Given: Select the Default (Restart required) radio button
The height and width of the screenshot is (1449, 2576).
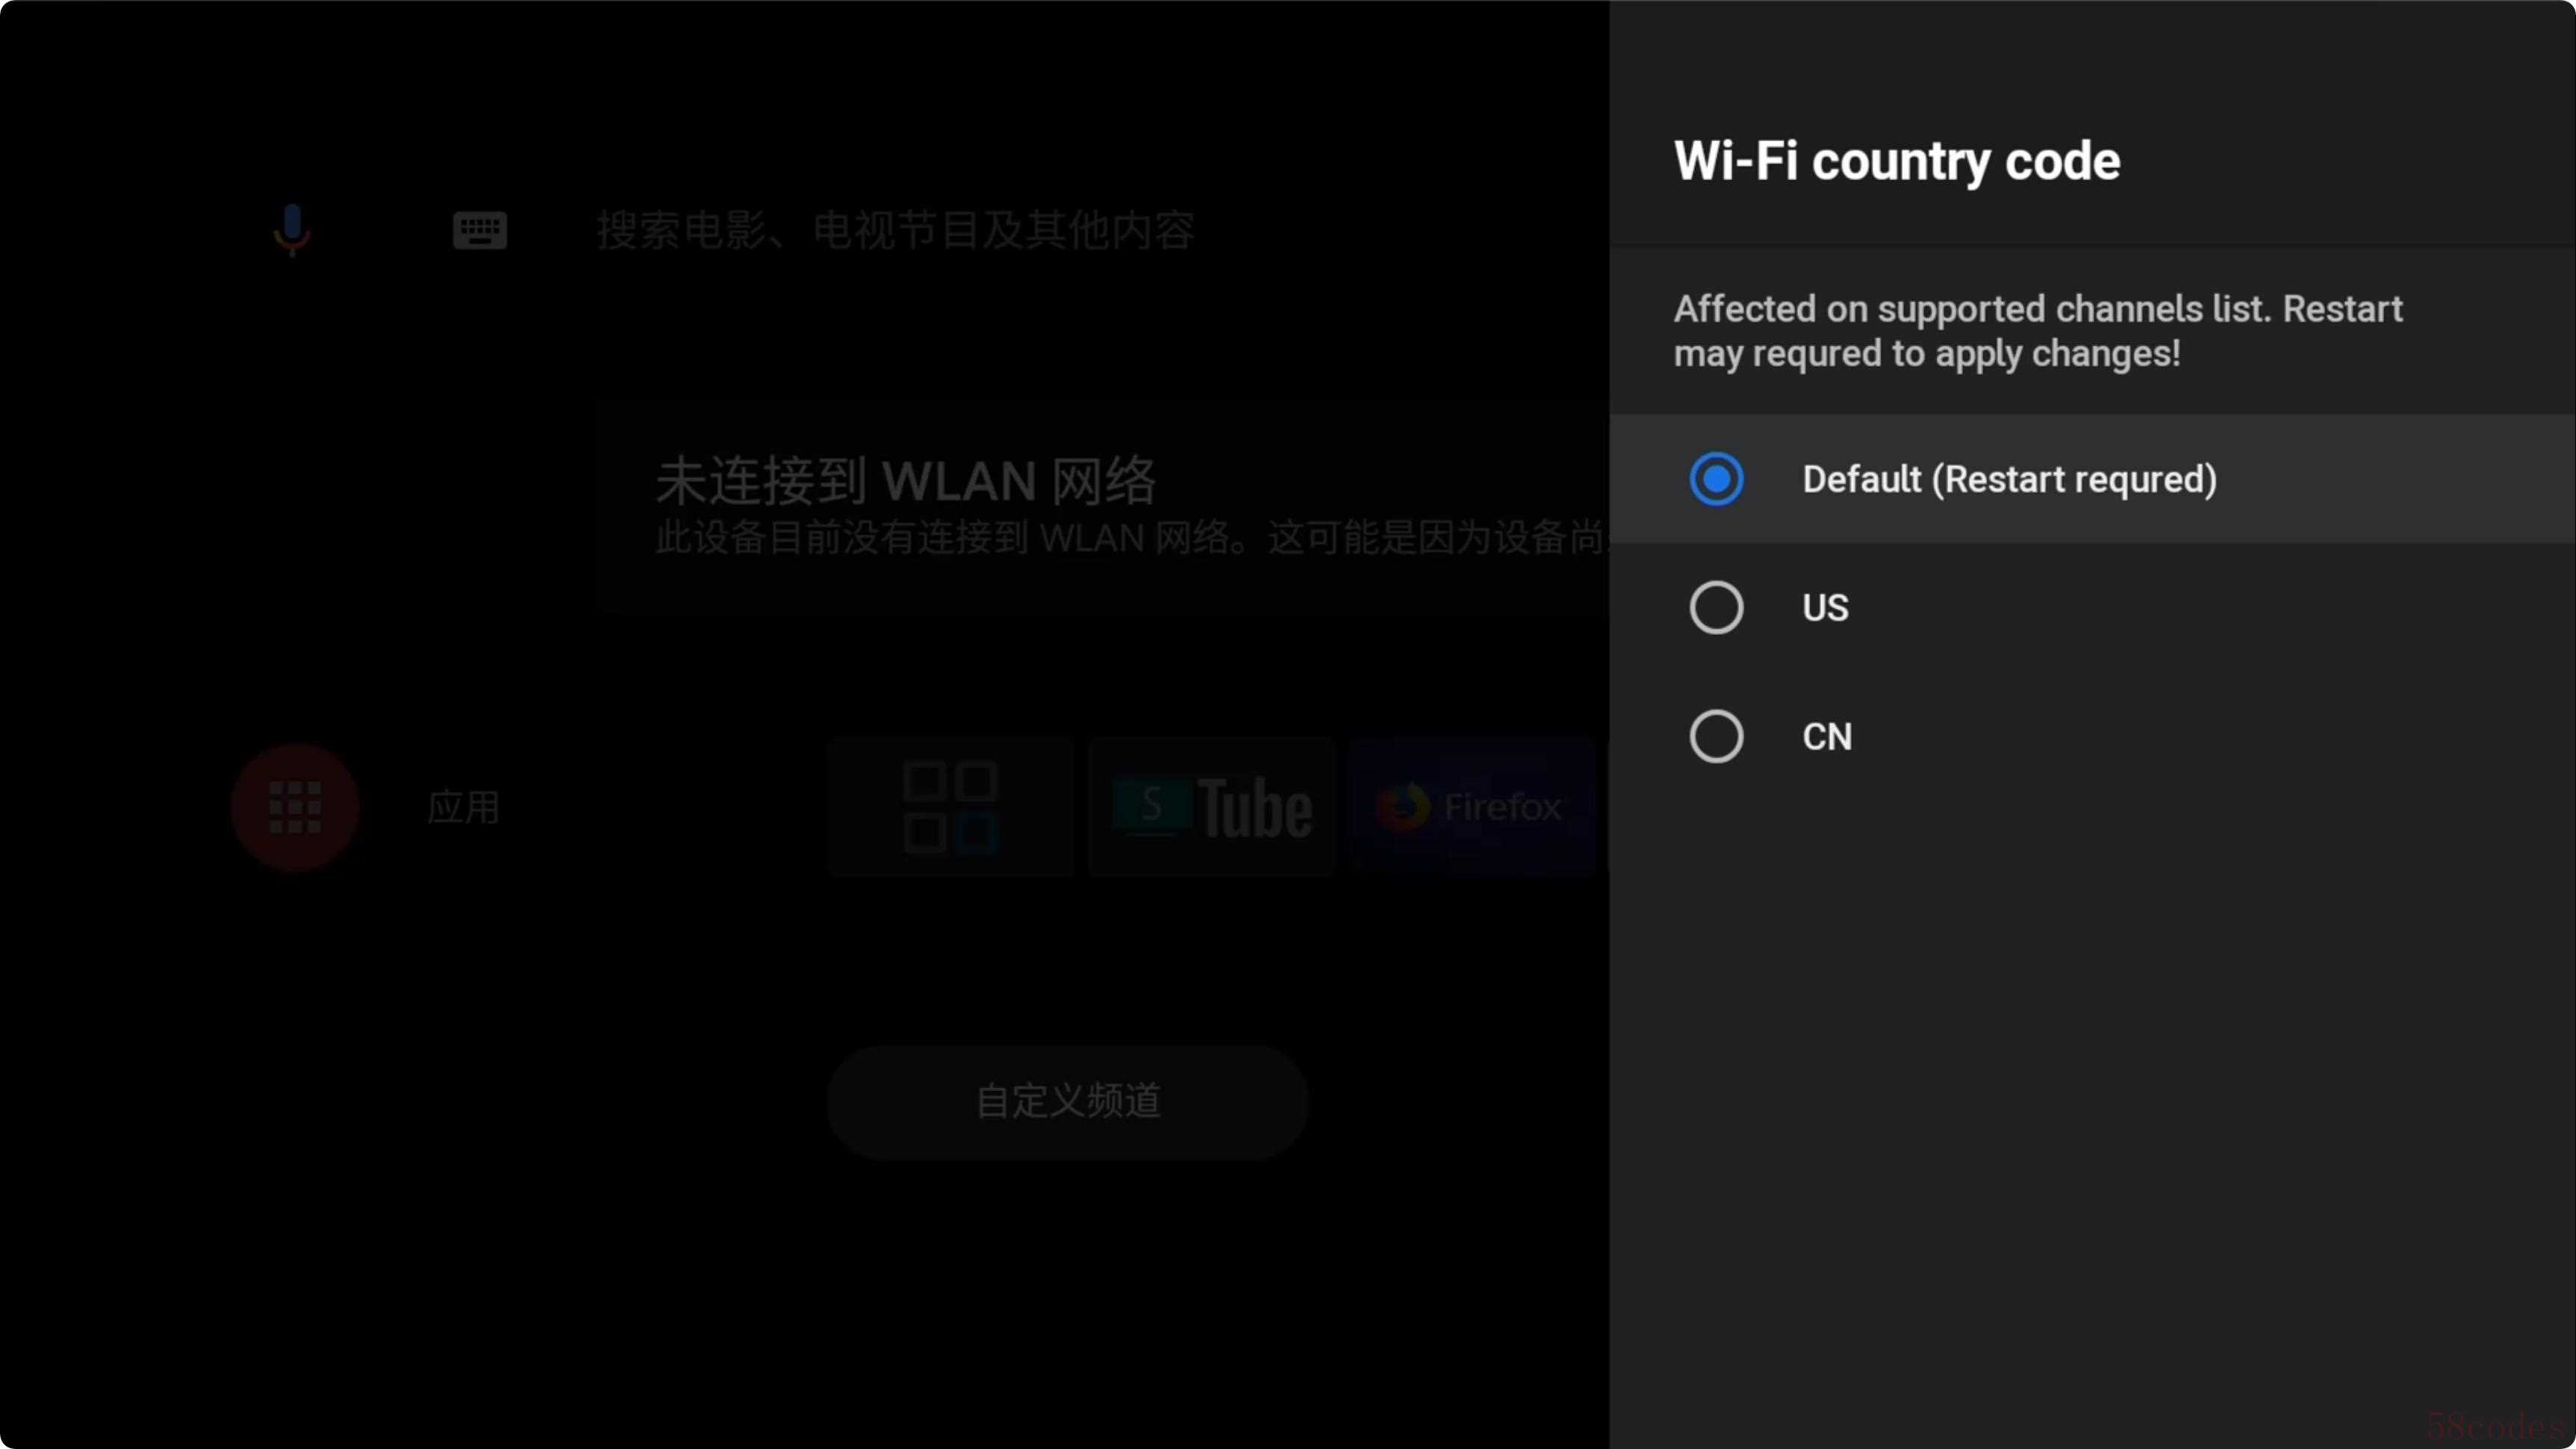Looking at the screenshot, I should click(x=1716, y=479).
